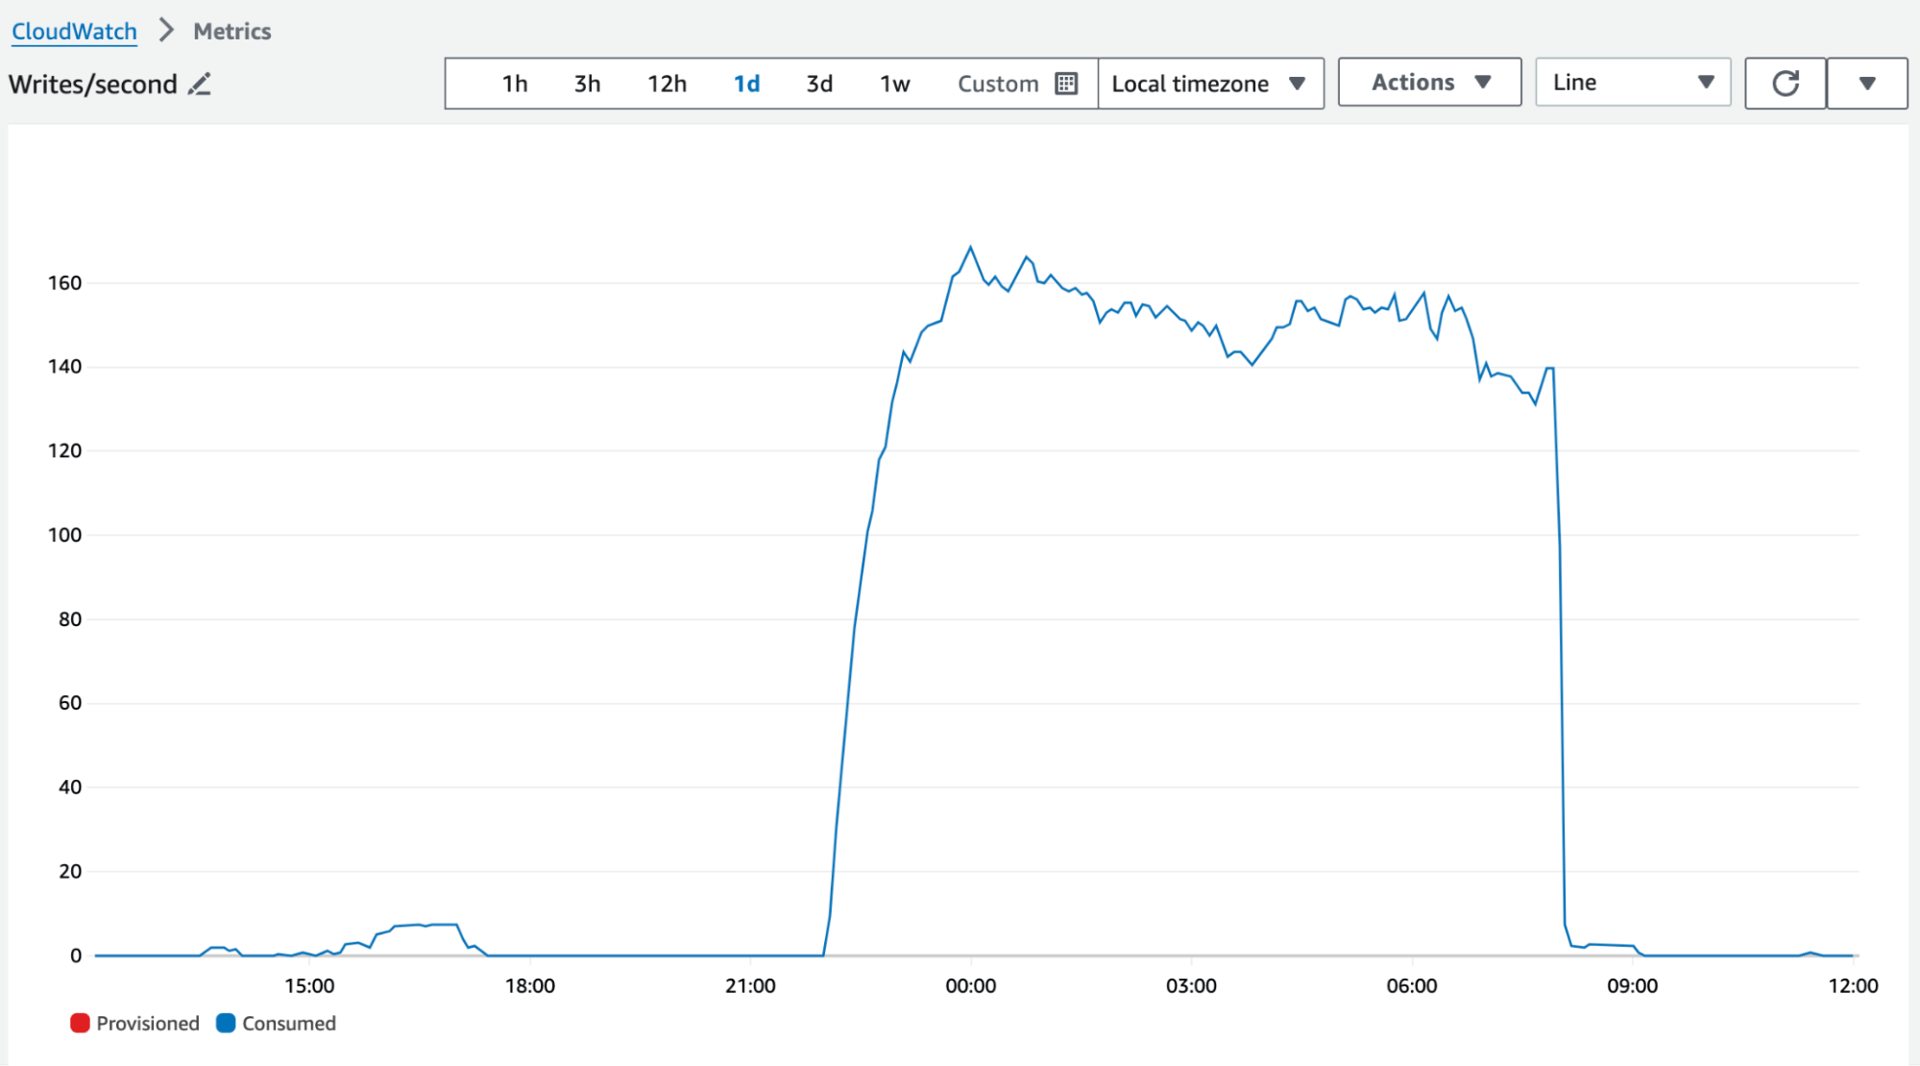Click the 00:00 x-axis time label
1920x1066 pixels.
(x=971, y=986)
